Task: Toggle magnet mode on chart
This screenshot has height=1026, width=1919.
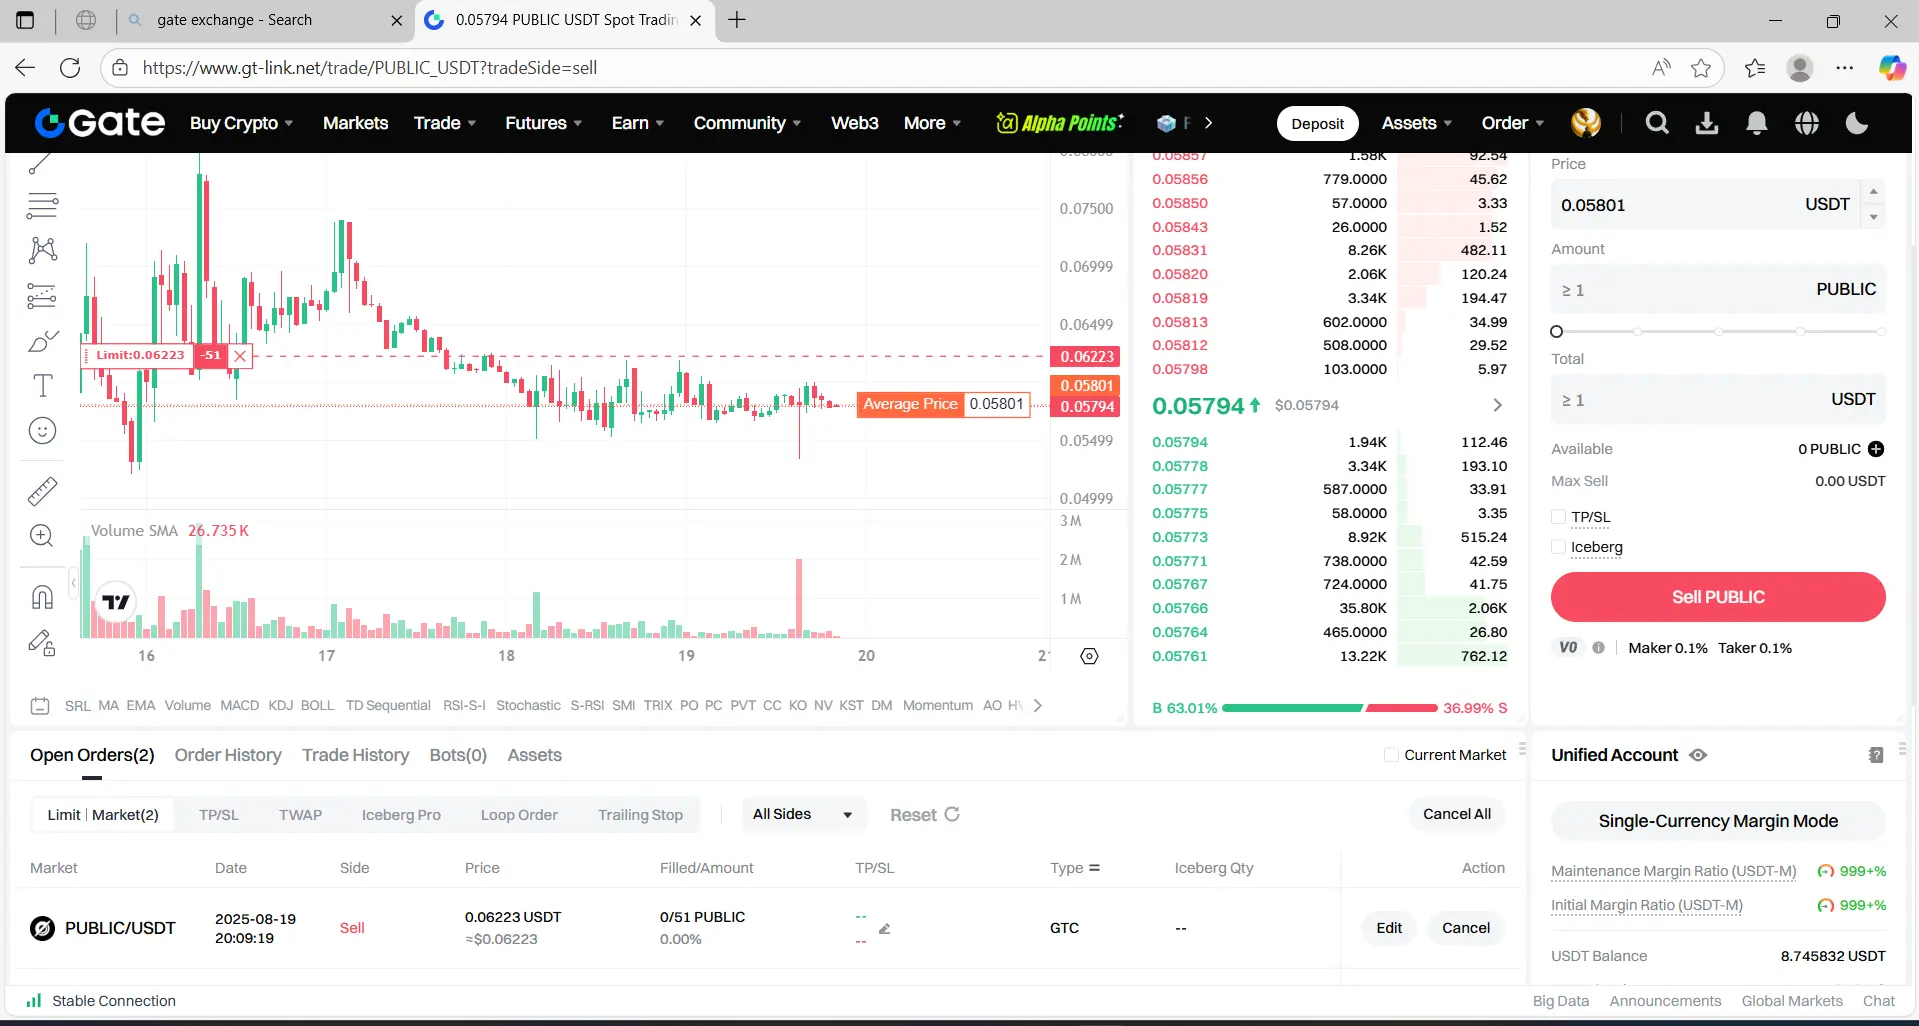Action: 42,597
